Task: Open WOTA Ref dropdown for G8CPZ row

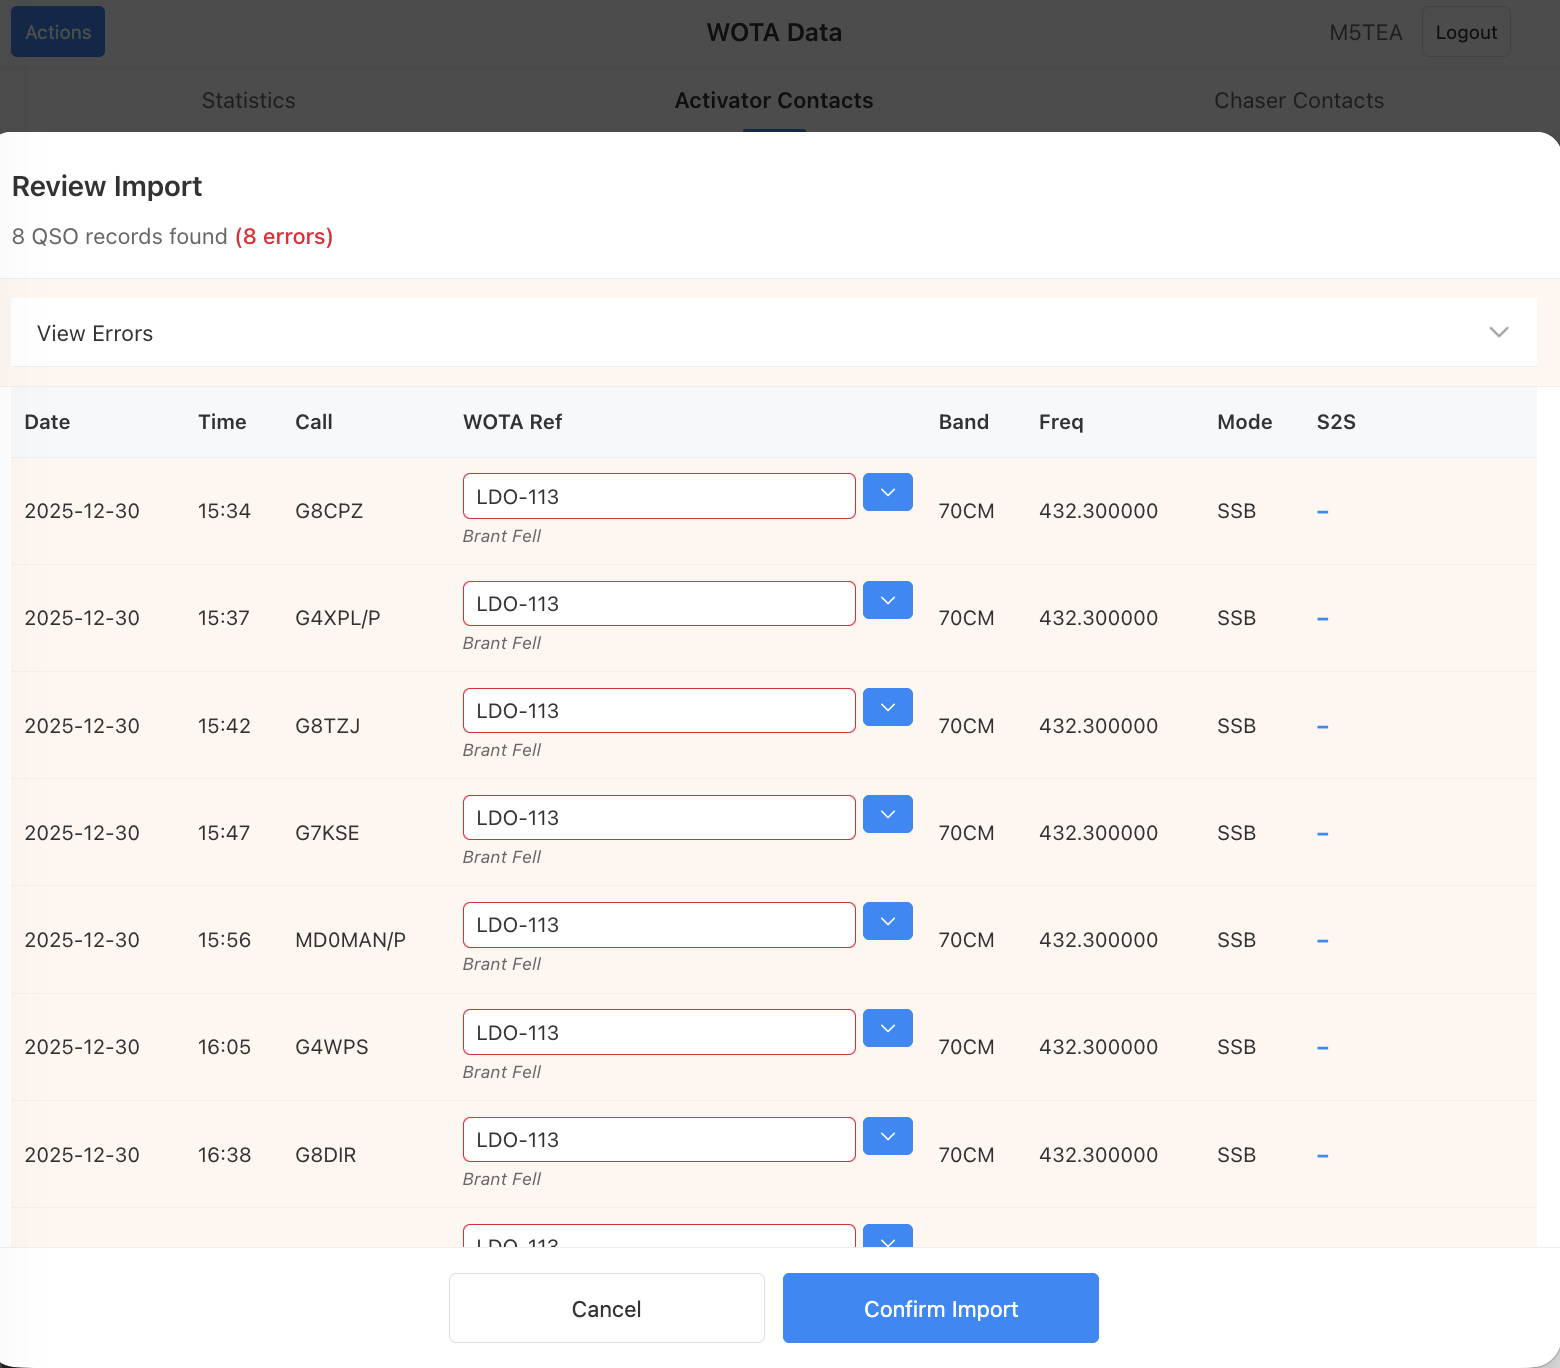Action: [x=887, y=492]
